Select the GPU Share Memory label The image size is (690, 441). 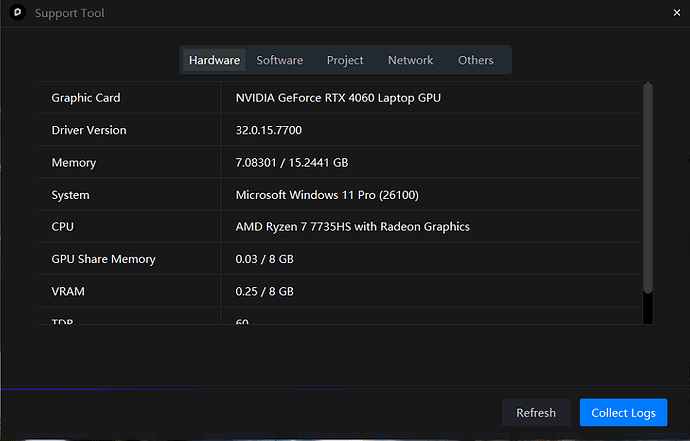103,259
